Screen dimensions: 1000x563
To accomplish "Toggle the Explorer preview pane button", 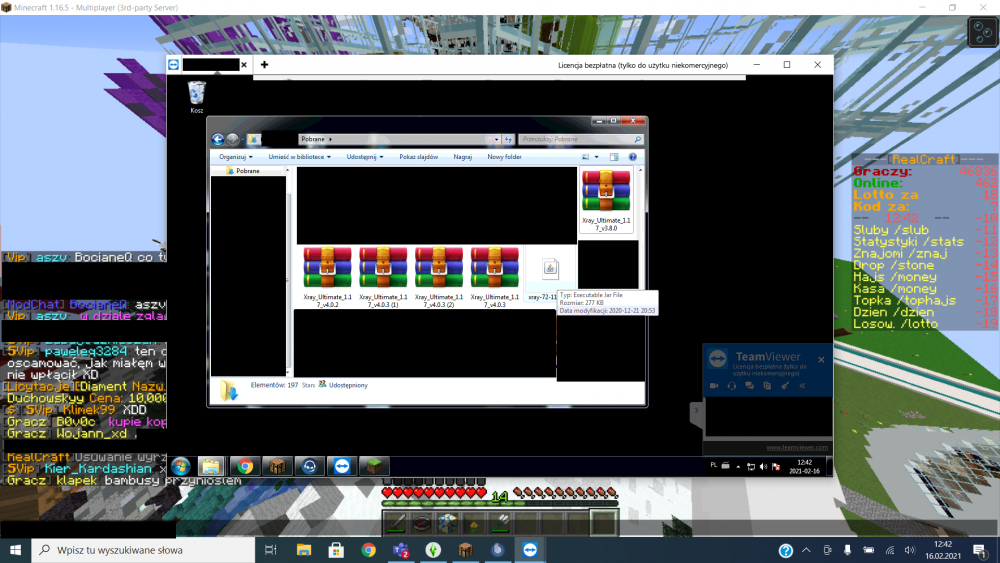I will [614, 157].
